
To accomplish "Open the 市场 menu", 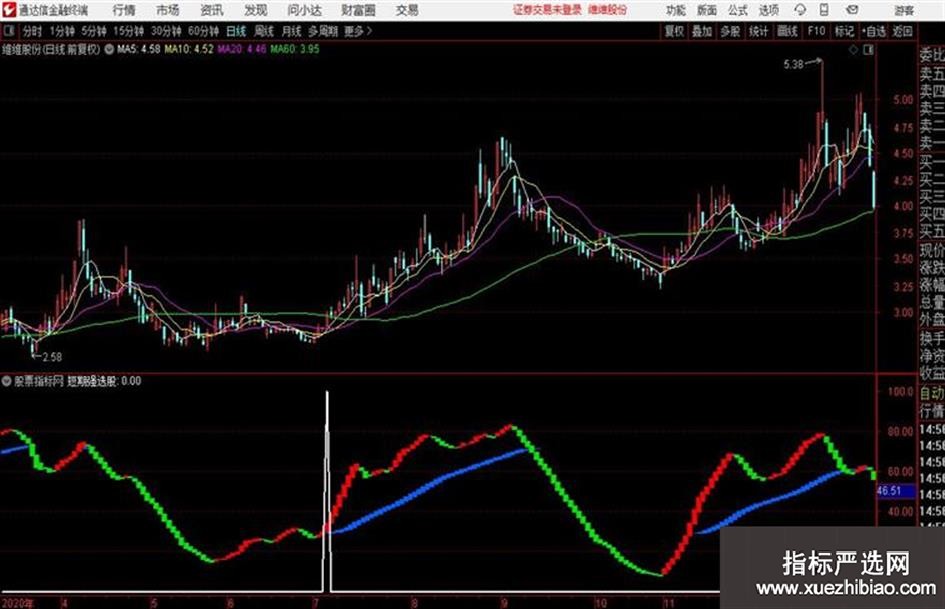I will tap(168, 10).
